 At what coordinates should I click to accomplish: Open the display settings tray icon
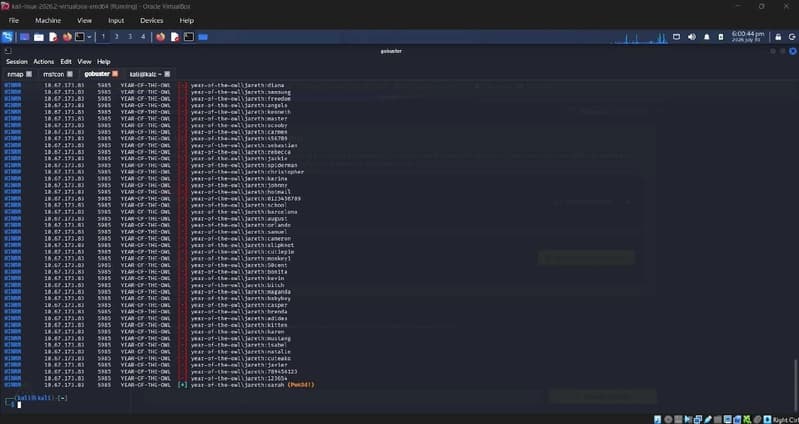[677, 37]
